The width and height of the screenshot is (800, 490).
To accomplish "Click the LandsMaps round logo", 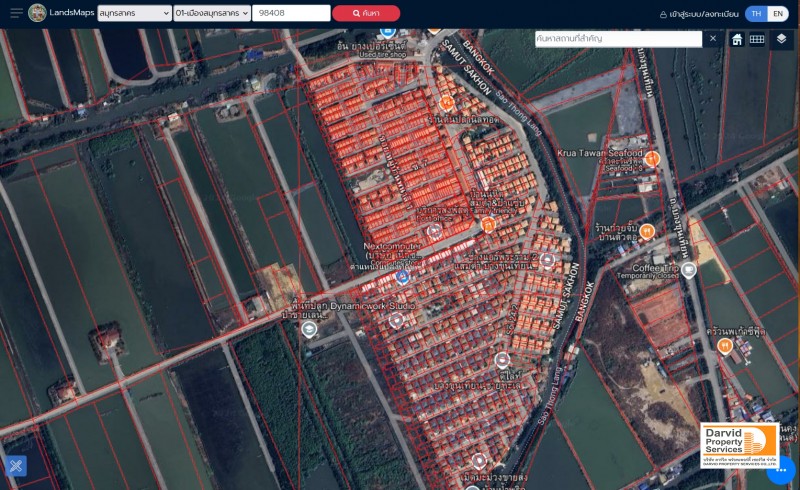I will click(37, 13).
